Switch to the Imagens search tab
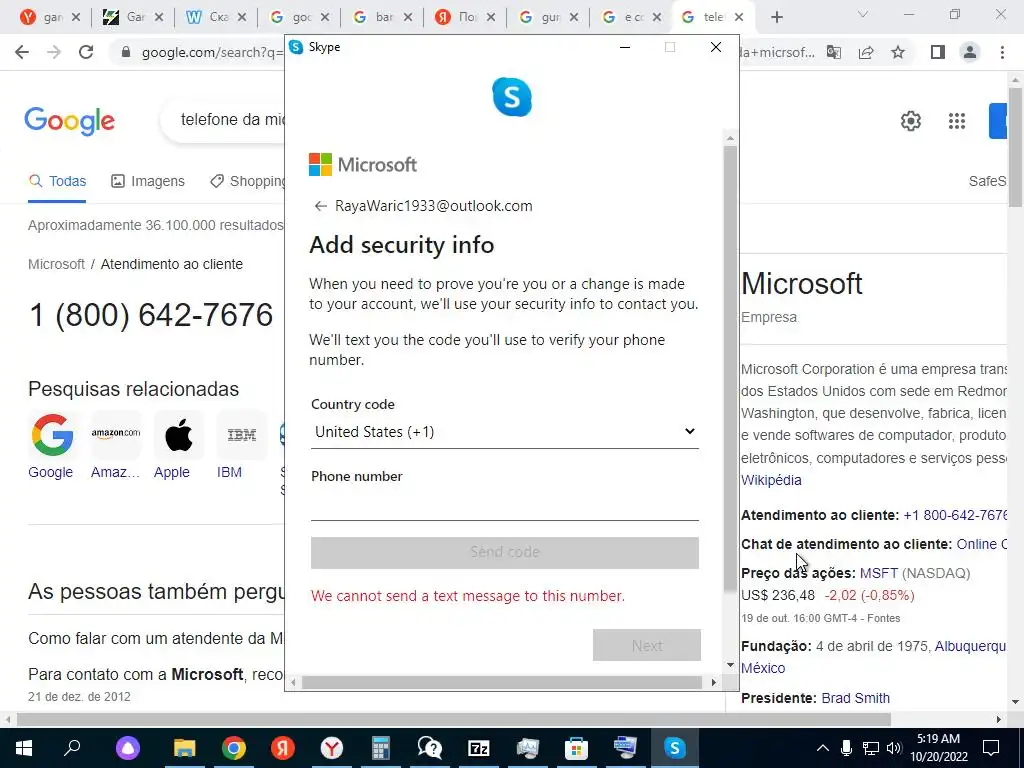Screen dimensions: 1024x768 pyautogui.click(x=148, y=182)
